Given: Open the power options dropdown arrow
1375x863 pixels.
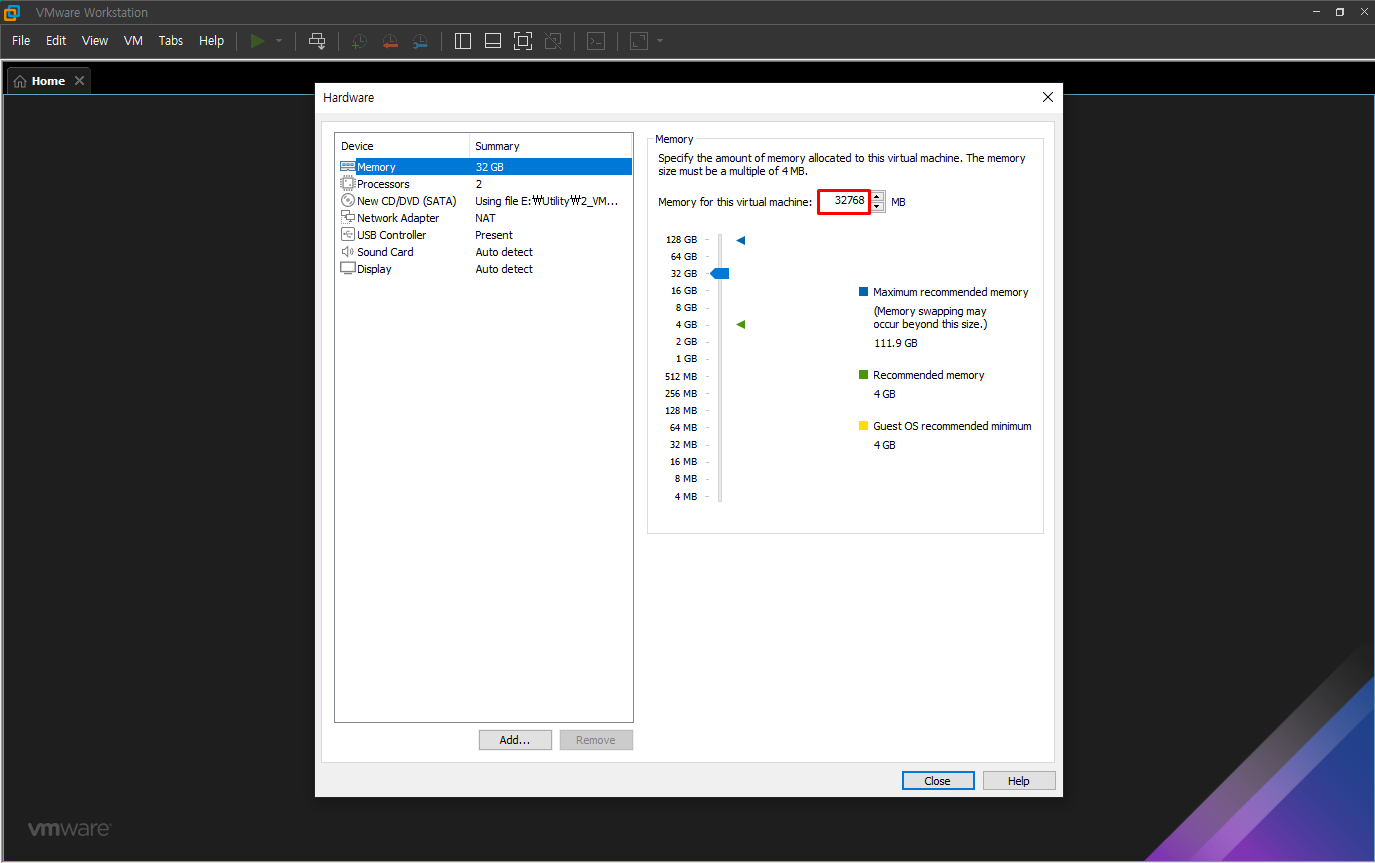Looking at the screenshot, I should 279,41.
